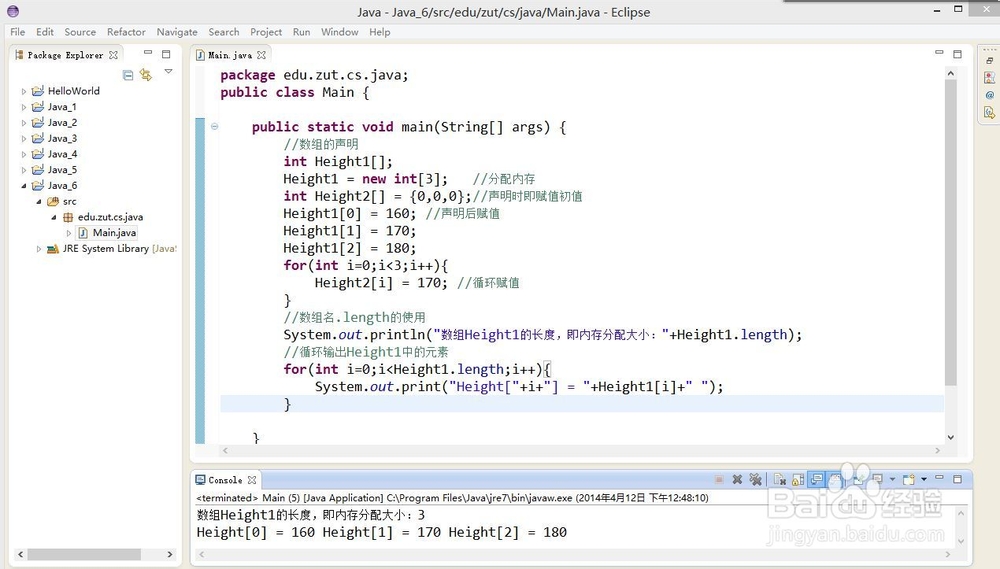
Task: Collapse the edu.zut.cs.java package
Action: coord(54,218)
